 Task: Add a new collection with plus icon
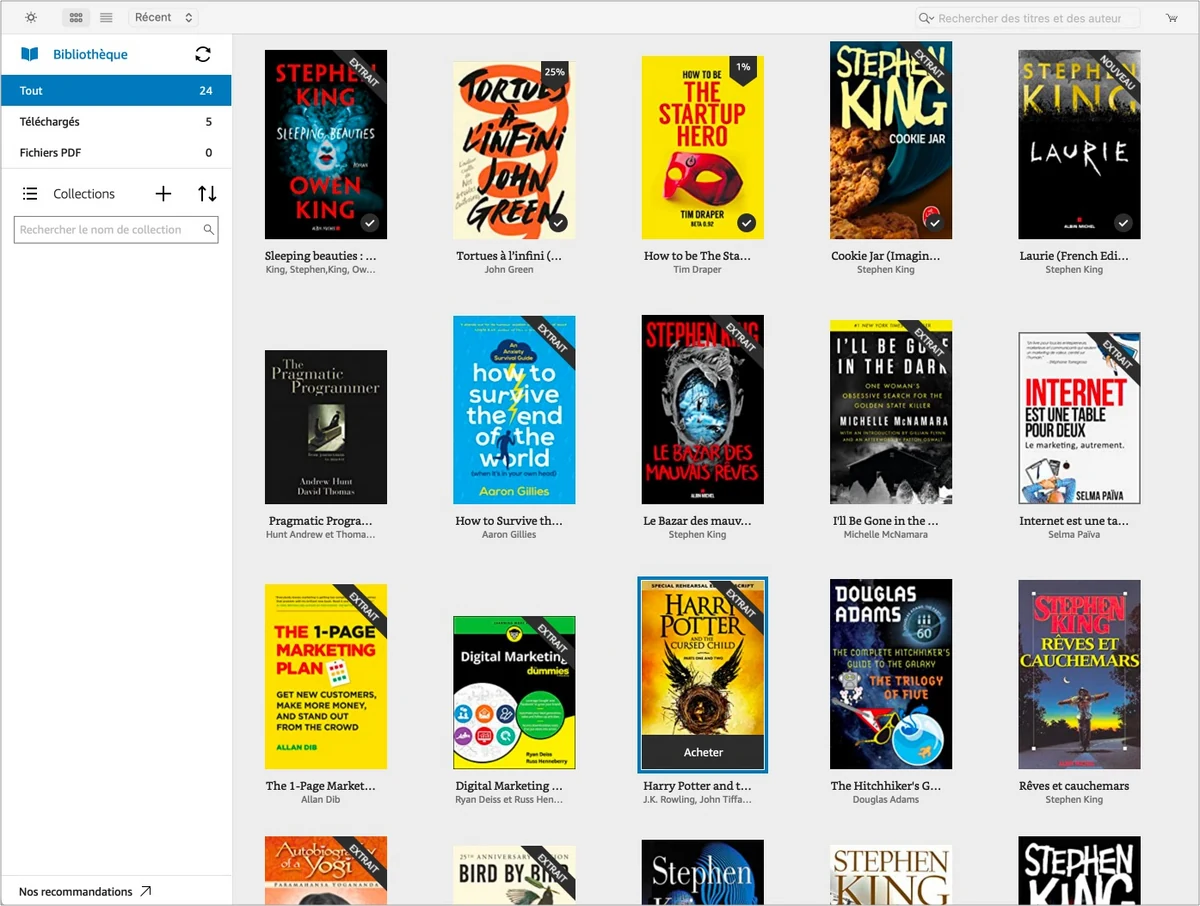click(x=164, y=194)
